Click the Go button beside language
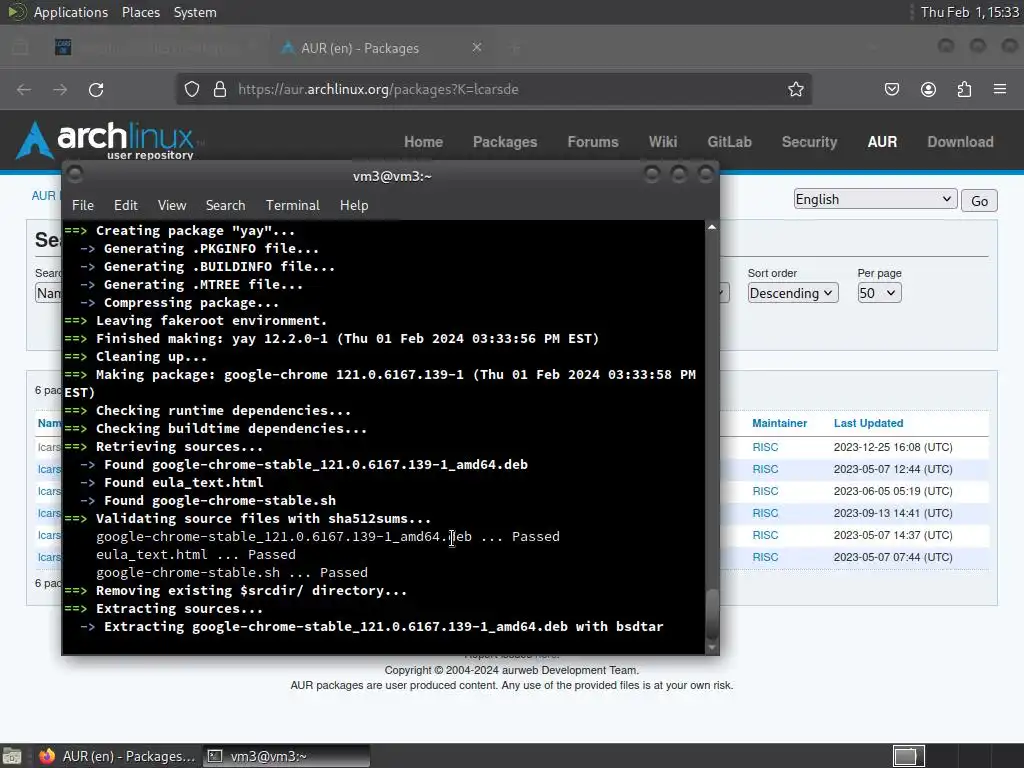The height and width of the screenshot is (768, 1024). pos(979,200)
